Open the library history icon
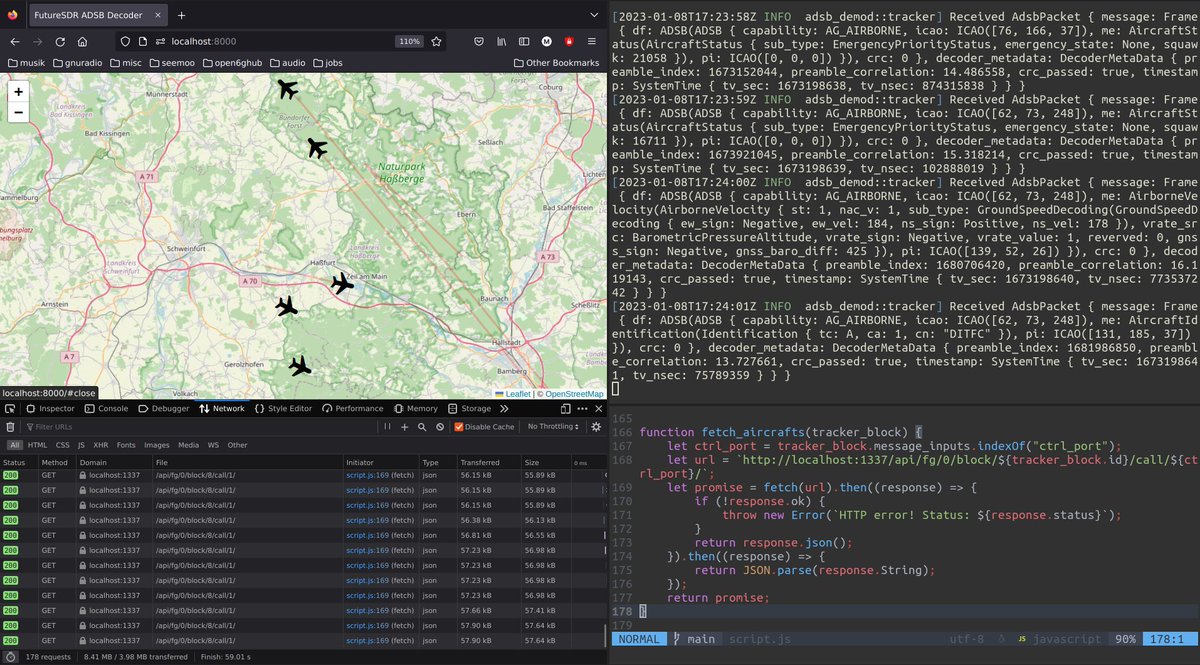1200x665 pixels. [x=502, y=42]
